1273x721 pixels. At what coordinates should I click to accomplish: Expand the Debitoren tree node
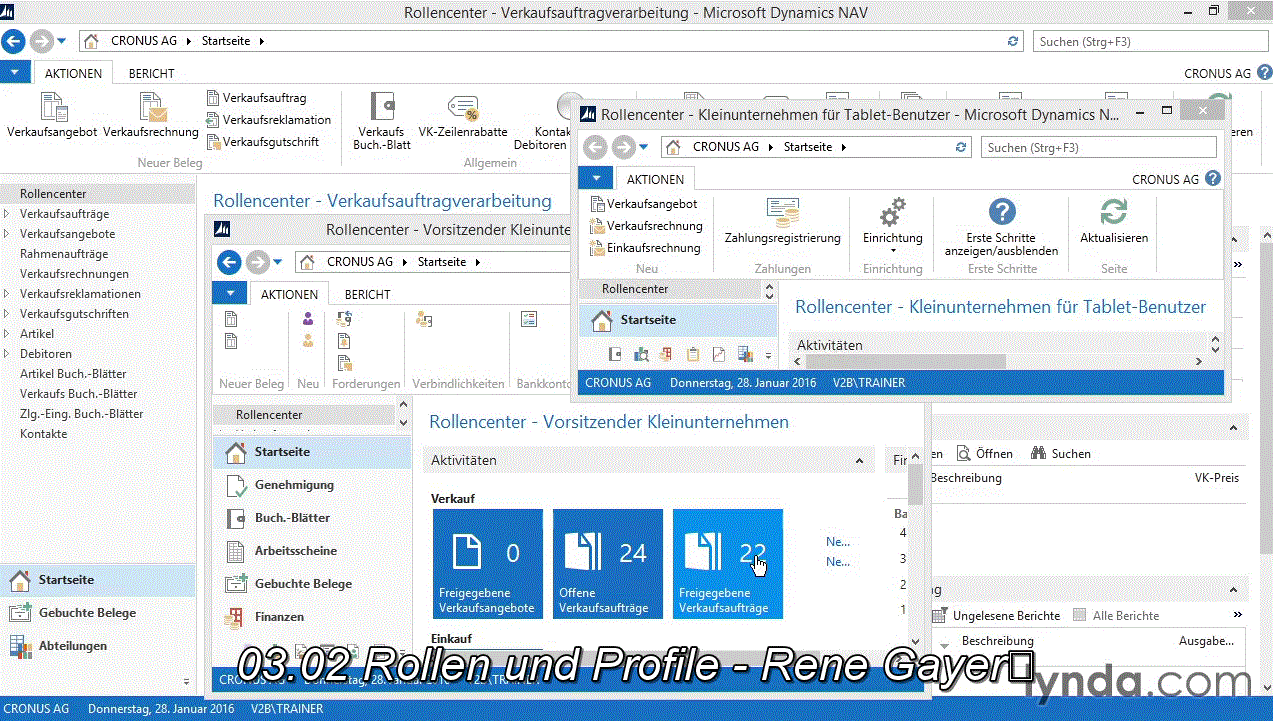click(7, 354)
